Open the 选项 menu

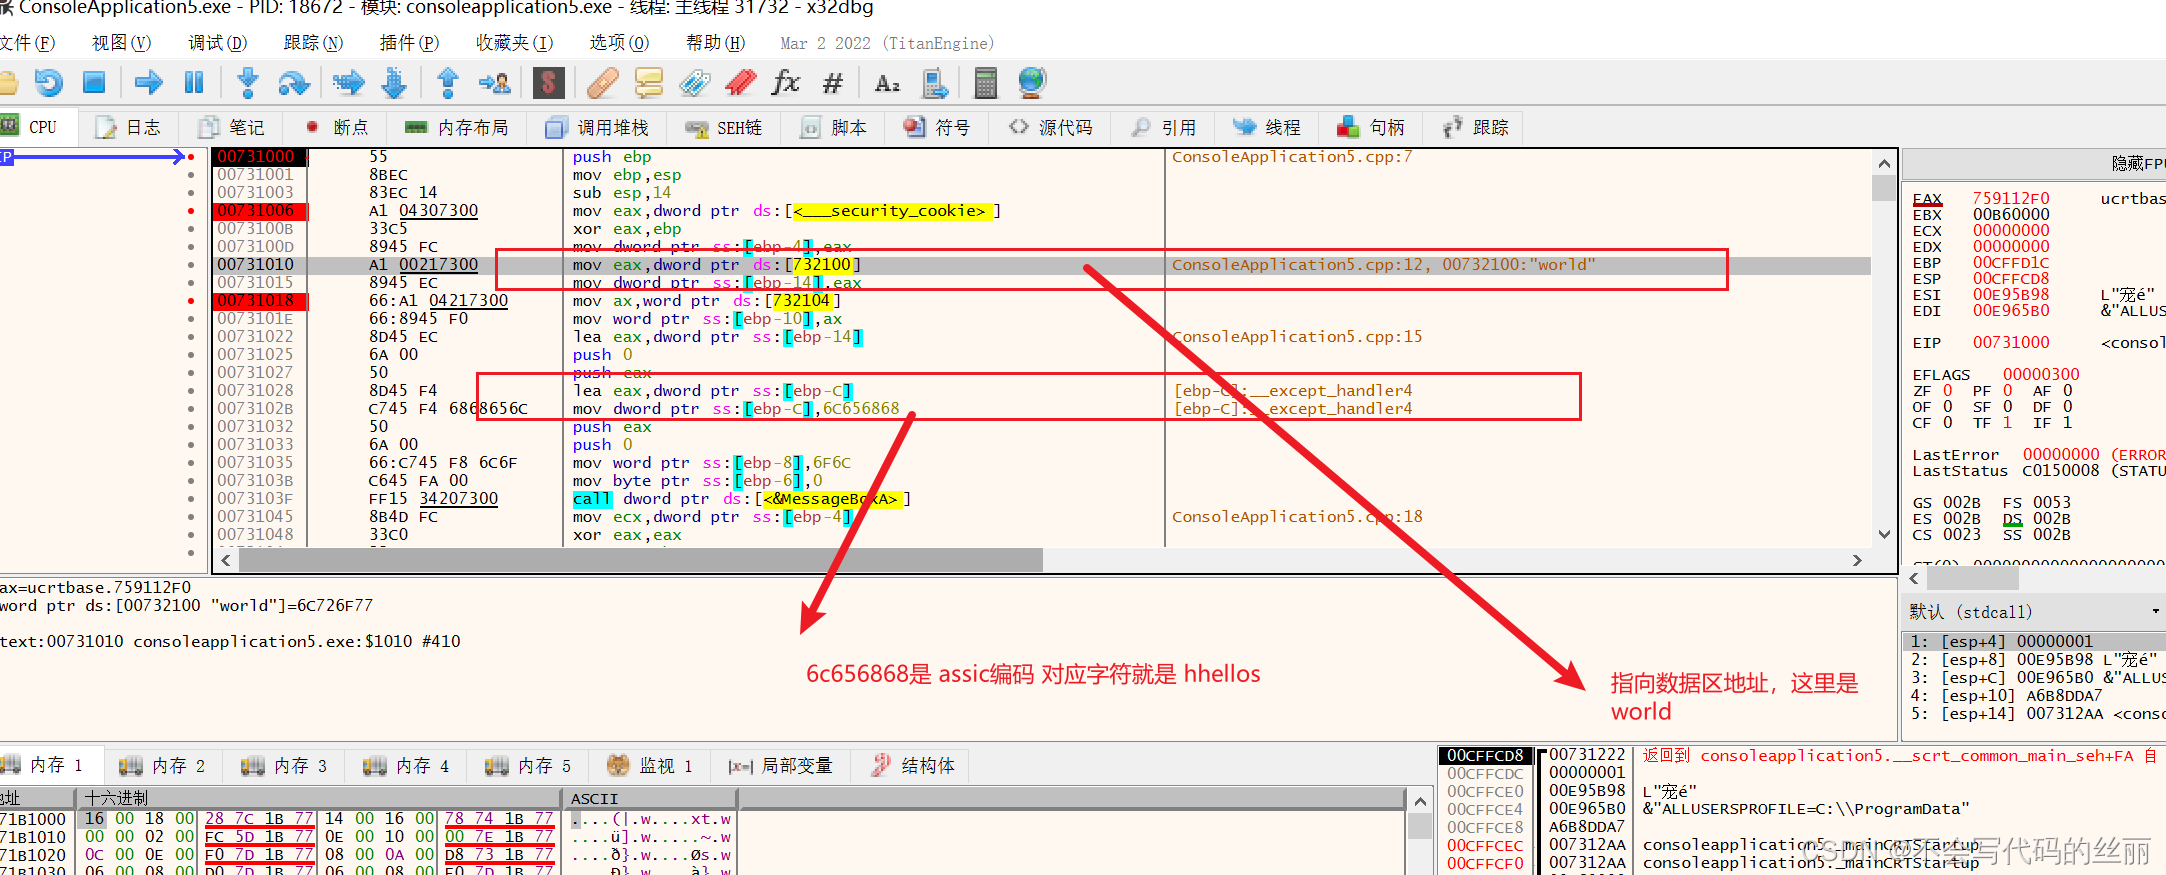619,43
